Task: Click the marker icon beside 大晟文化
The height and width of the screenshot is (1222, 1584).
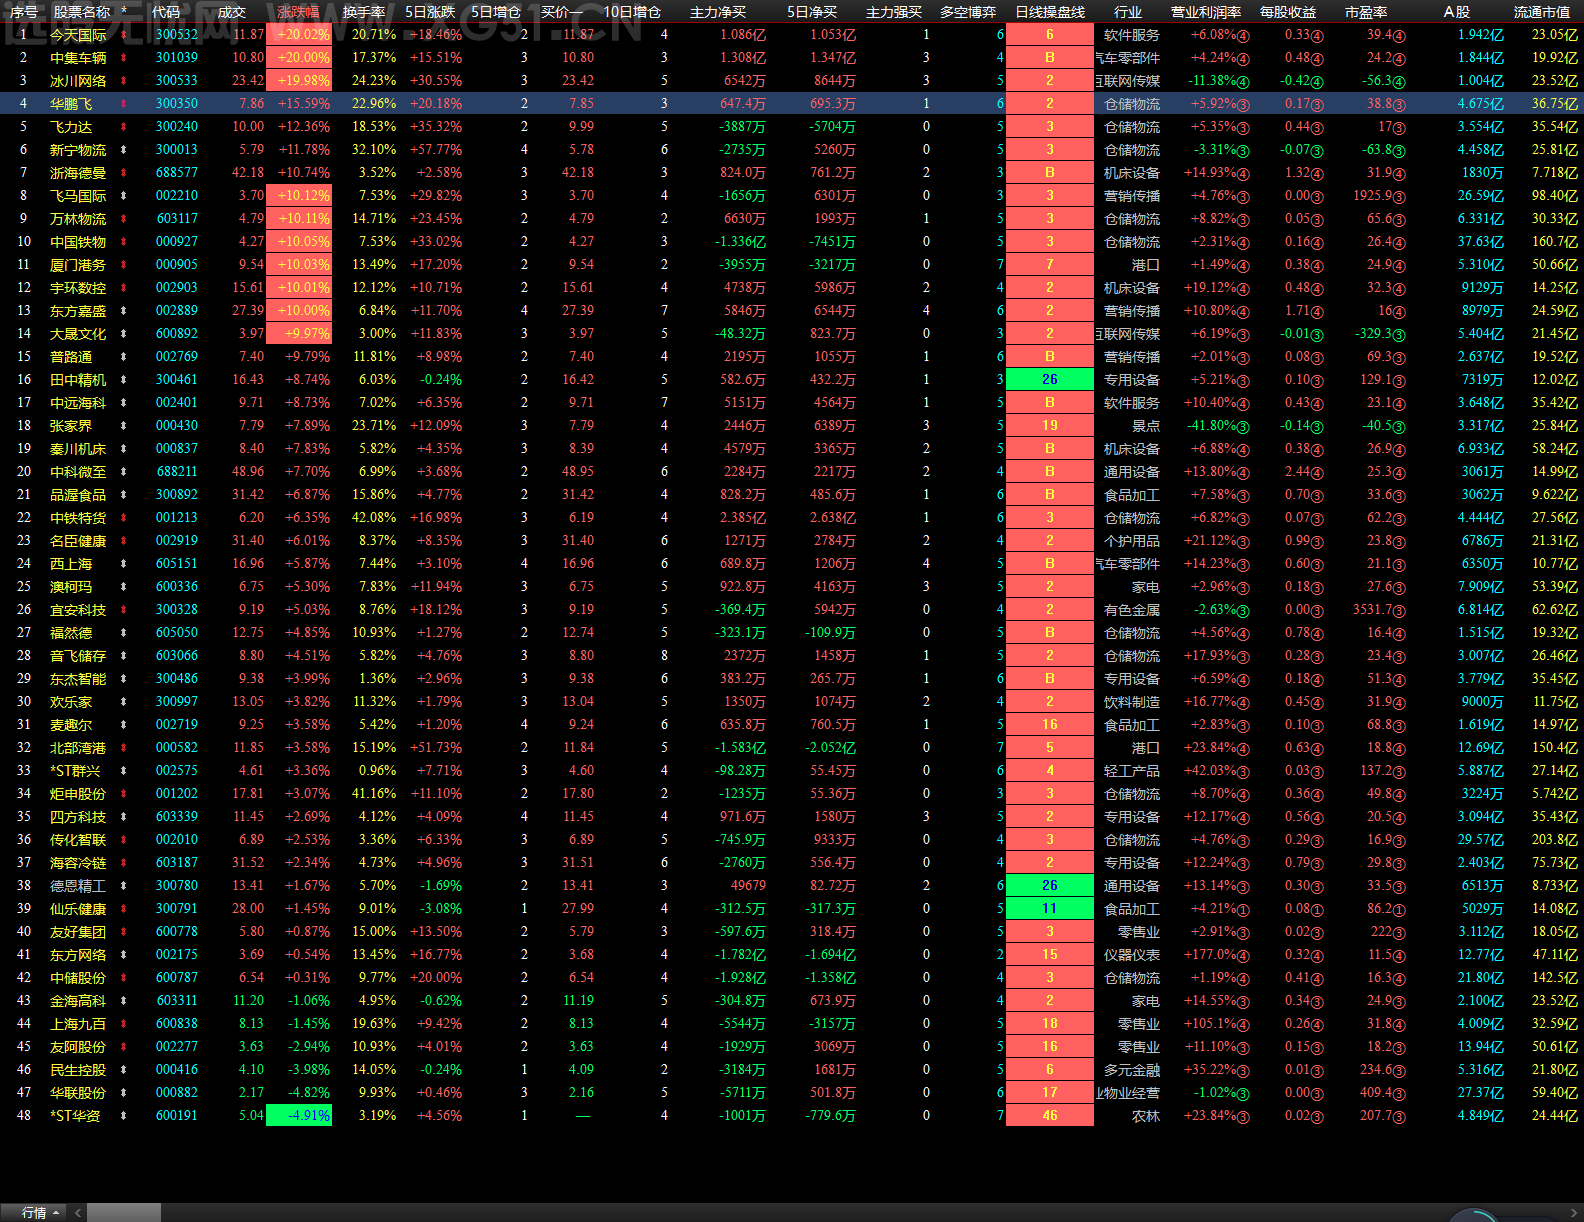Action: pyautogui.click(x=124, y=334)
